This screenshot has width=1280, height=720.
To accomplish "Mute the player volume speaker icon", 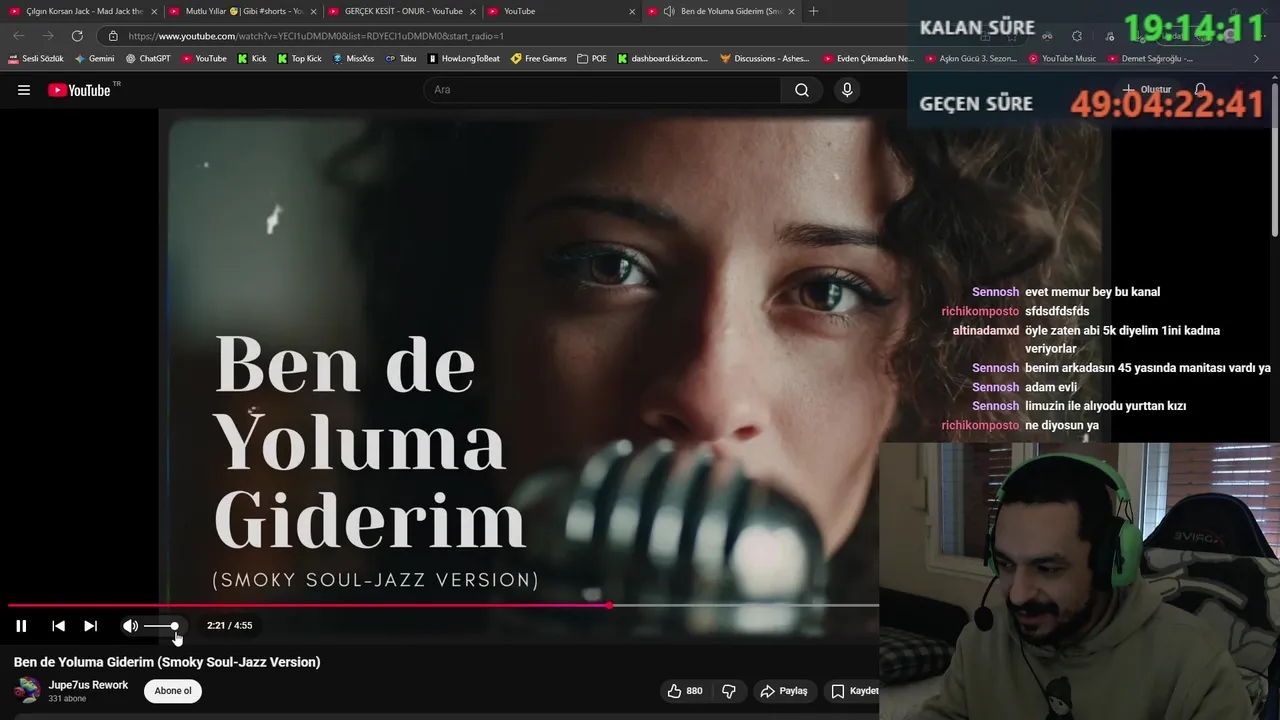I will 130,626.
